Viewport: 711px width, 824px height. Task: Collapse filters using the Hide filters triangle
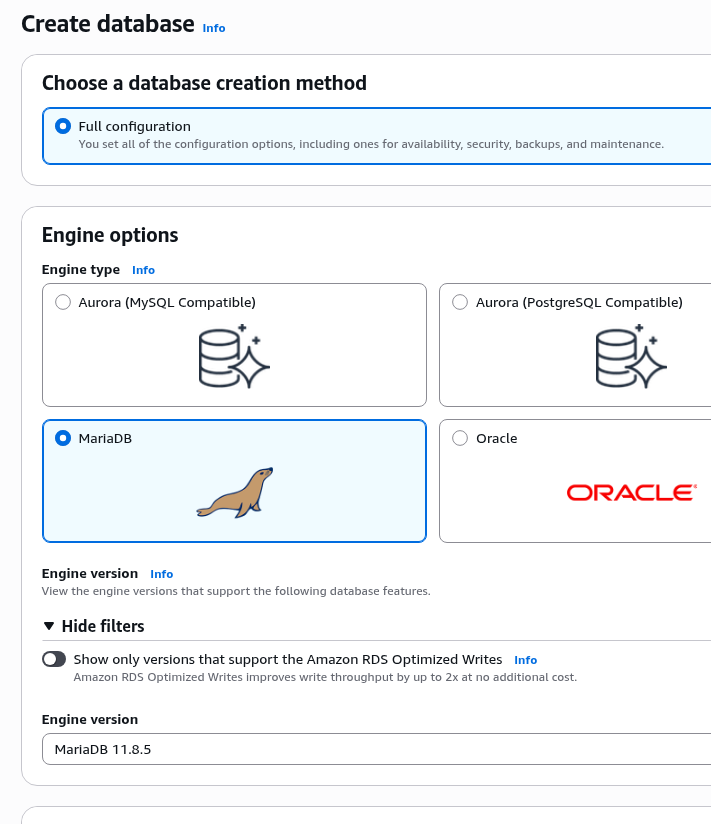[x=49, y=626]
